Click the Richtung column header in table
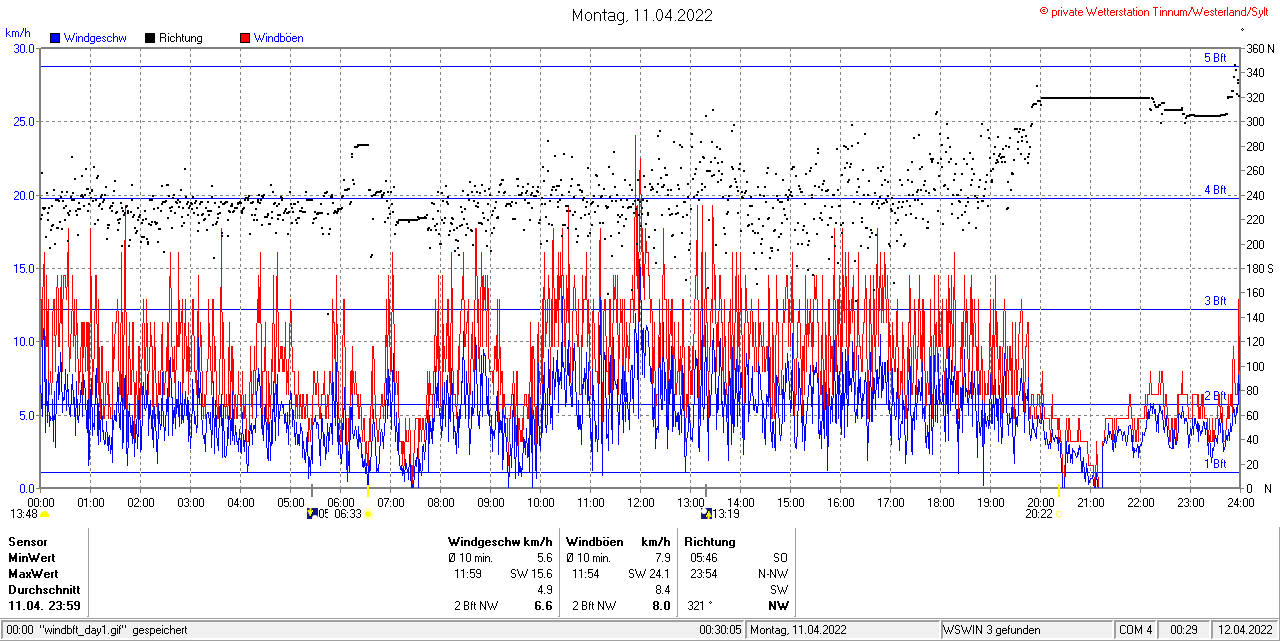This screenshot has width=1280, height=641. coord(710,541)
